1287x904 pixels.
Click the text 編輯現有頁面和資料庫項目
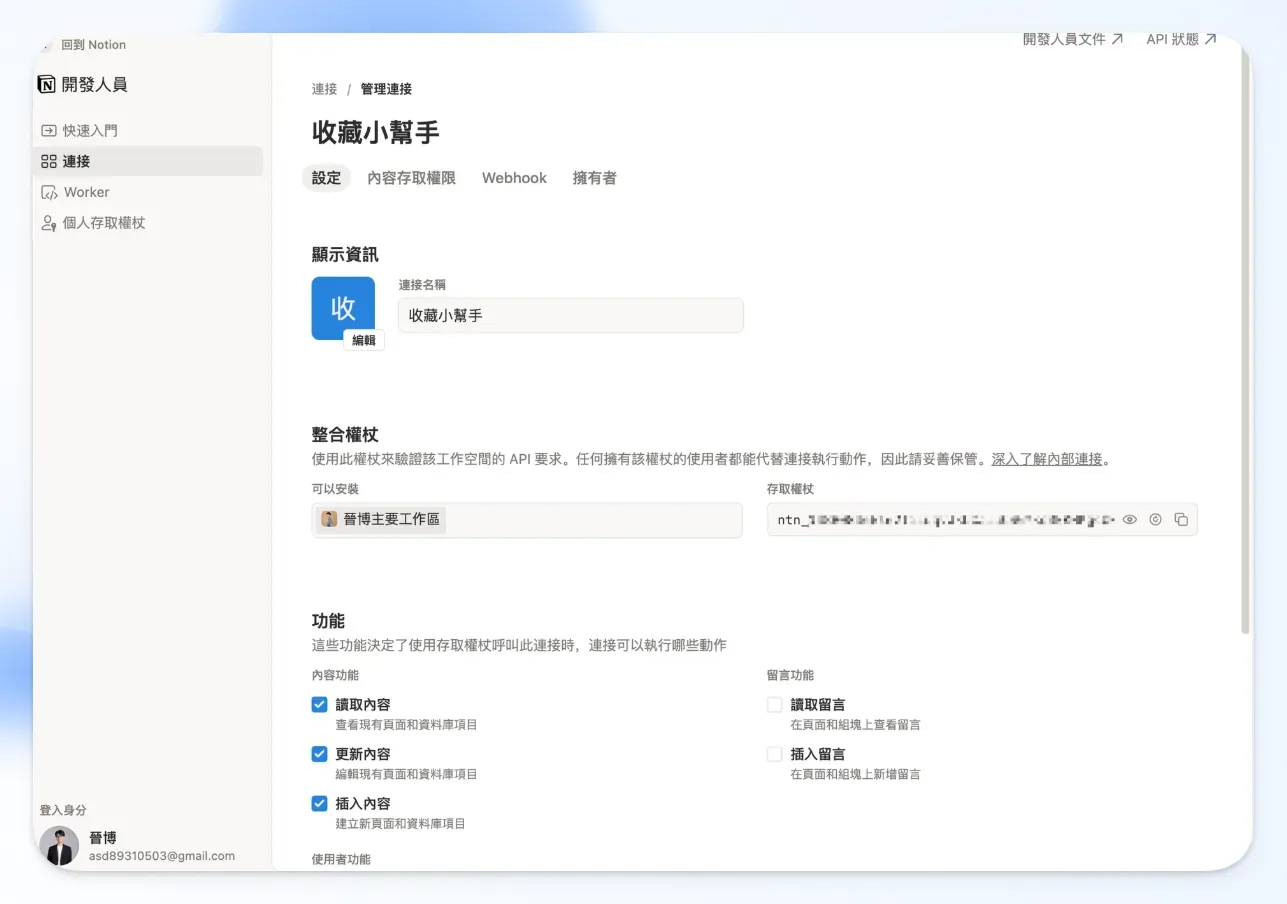click(x=406, y=774)
